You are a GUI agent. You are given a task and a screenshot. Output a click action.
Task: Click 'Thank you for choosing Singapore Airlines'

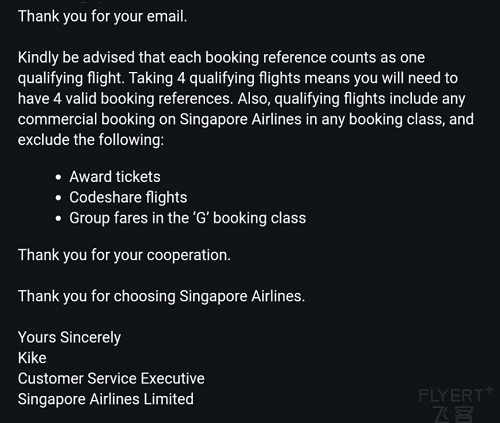(161, 296)
